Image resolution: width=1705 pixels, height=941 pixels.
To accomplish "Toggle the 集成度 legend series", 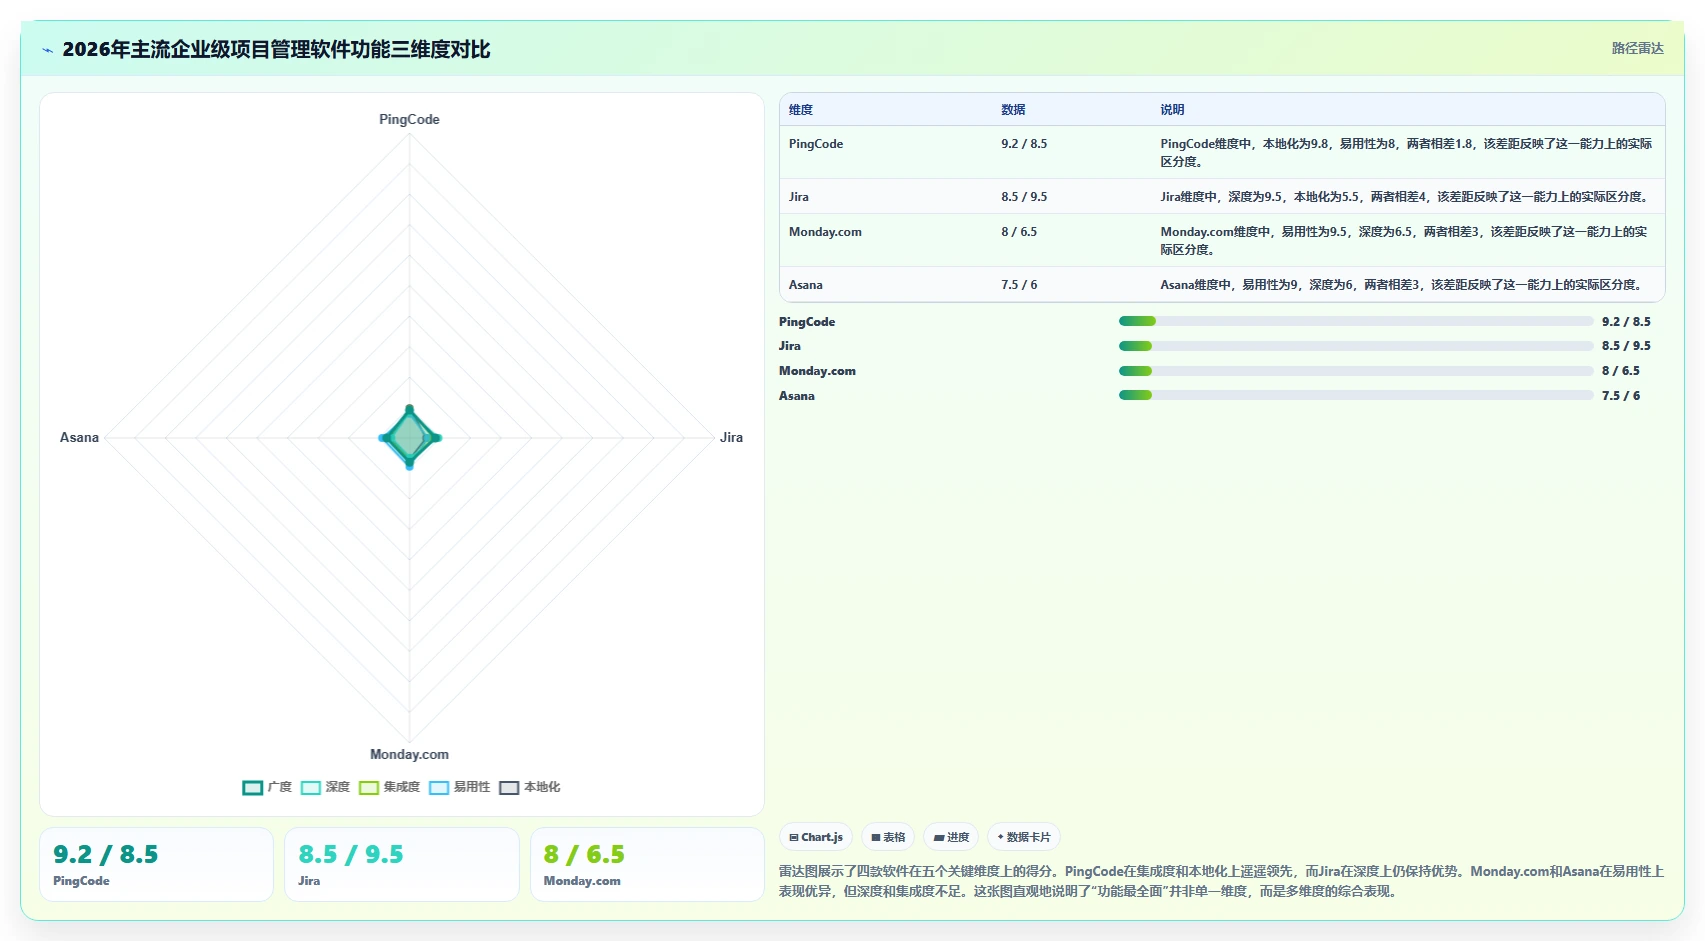I will pos(389,787).
